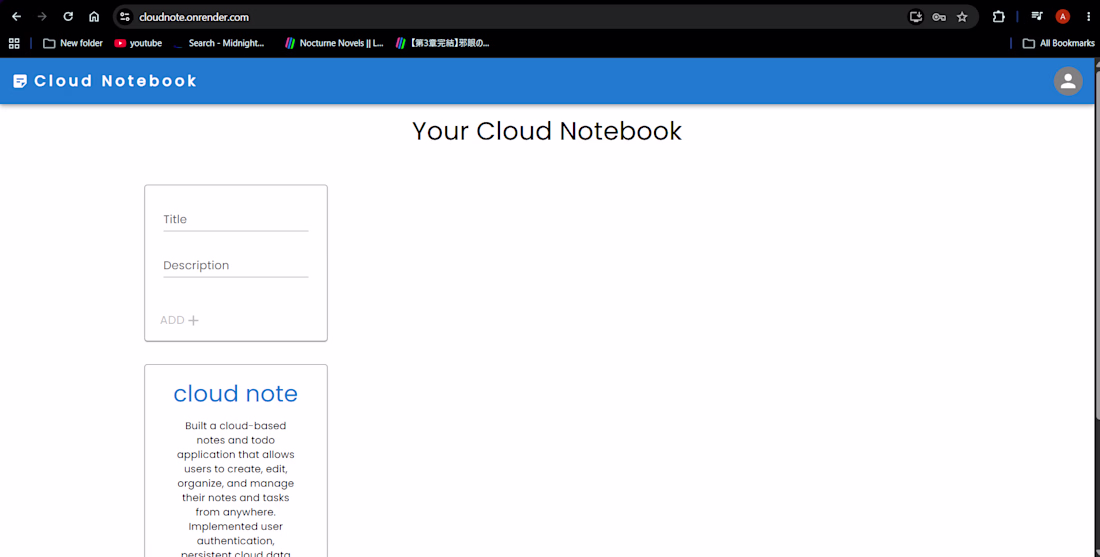Click the 'Your Cloud Notebook' heading
1100x557 pixels.
[546, 131]
